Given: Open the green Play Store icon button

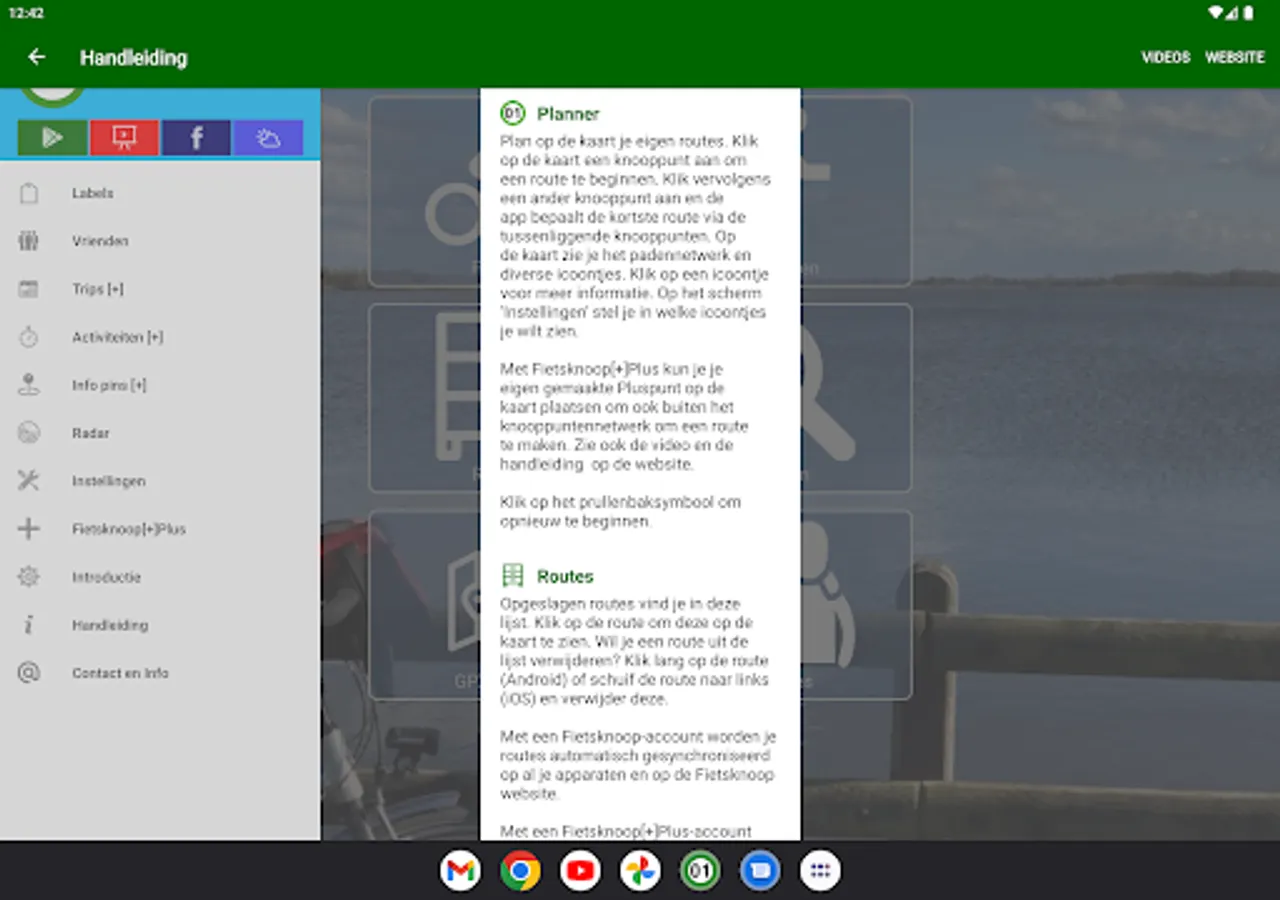Looking at the screenshot, I should click(52, 138).
